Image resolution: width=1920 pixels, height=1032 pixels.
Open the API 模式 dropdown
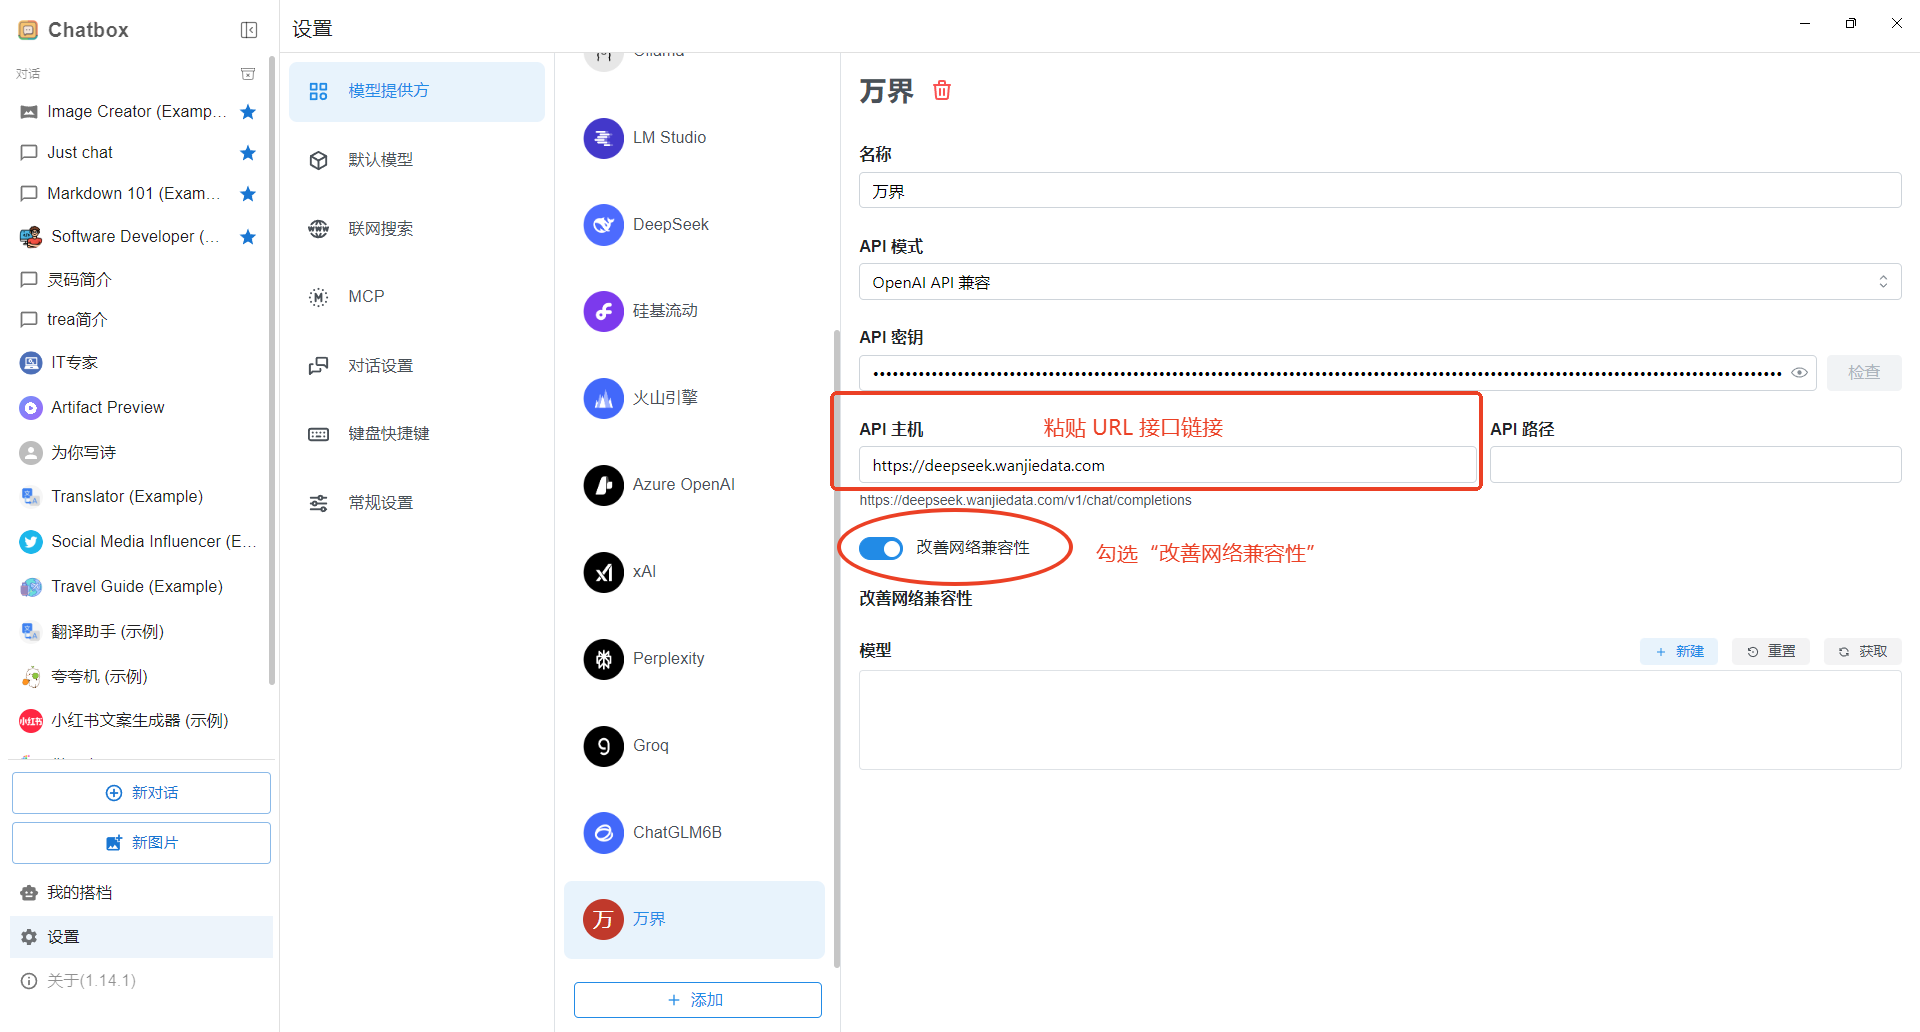tap(1380, 282)
